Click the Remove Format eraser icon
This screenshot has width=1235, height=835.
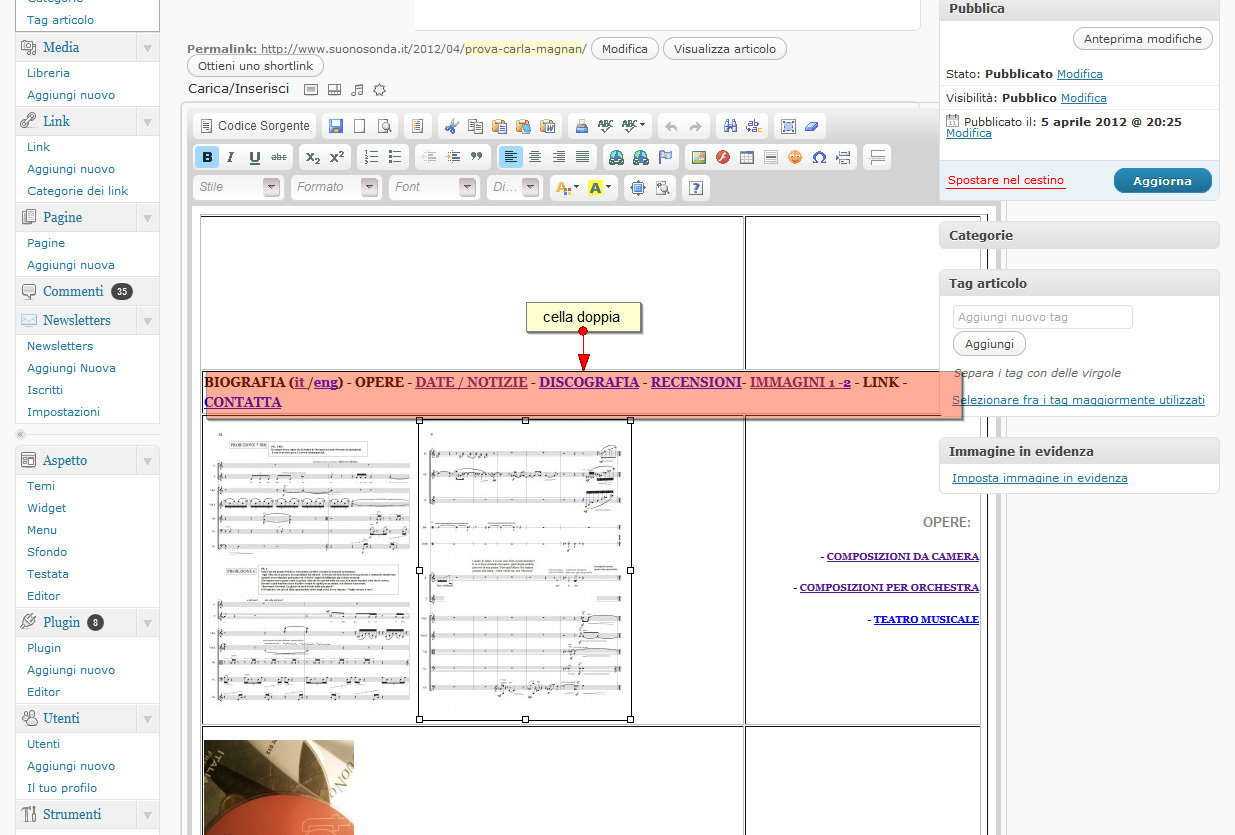811,126
